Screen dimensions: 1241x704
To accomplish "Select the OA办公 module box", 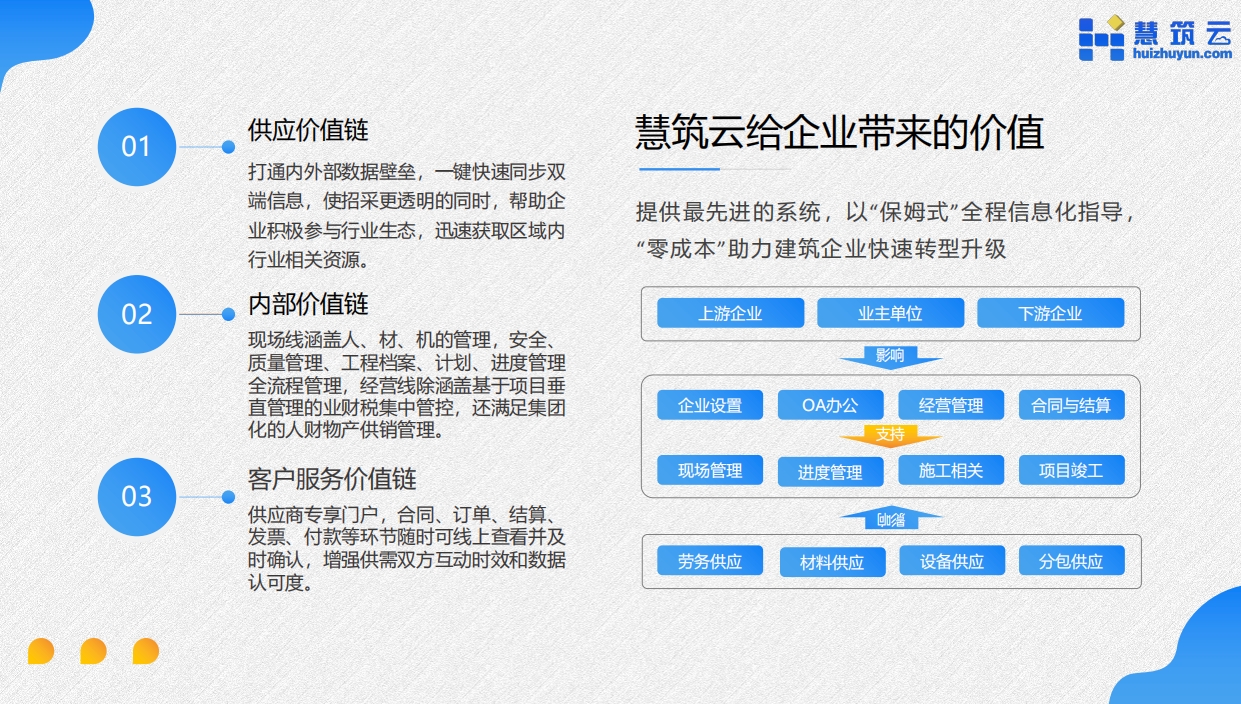I will click(830, 405).
